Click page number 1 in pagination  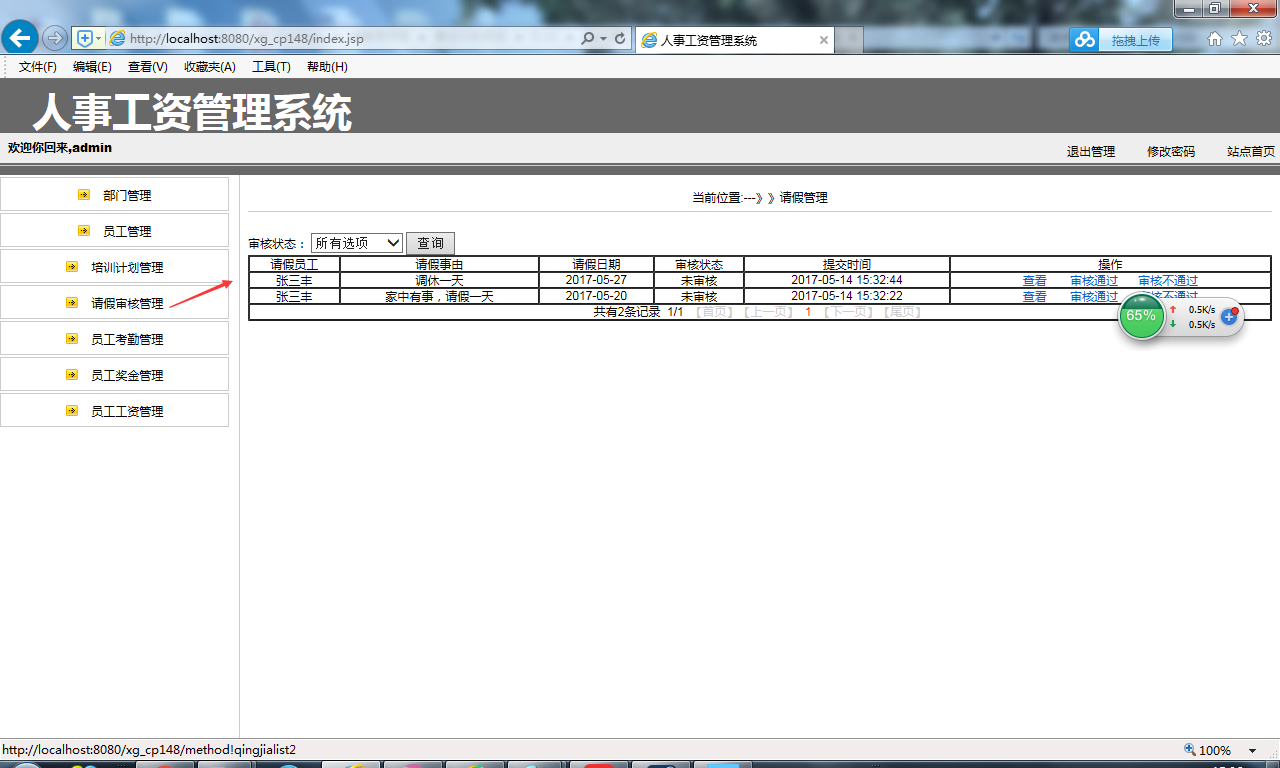click(x=808, y=312)
